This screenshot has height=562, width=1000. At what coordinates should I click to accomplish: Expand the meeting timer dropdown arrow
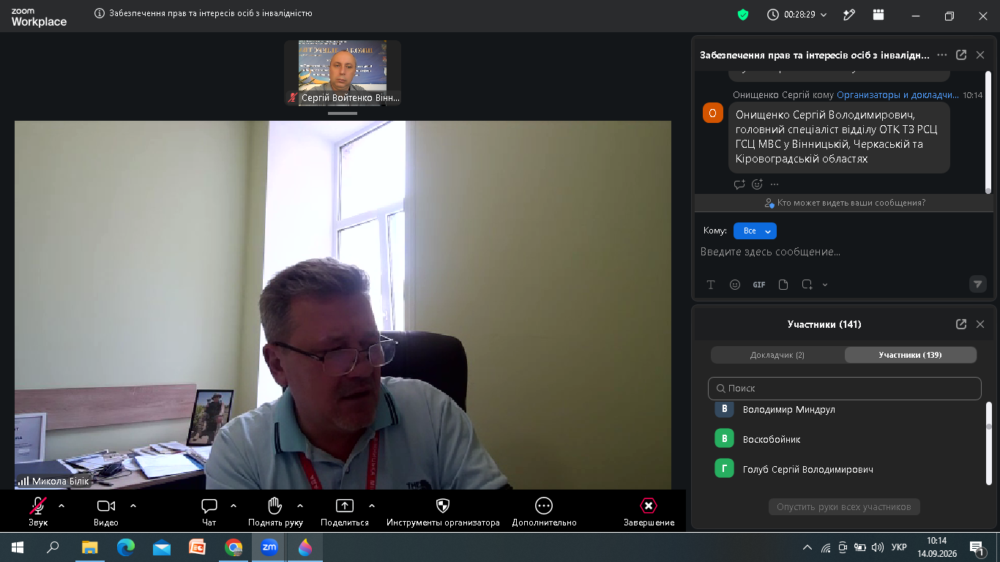pyautogui.click(x=823, y=15)
